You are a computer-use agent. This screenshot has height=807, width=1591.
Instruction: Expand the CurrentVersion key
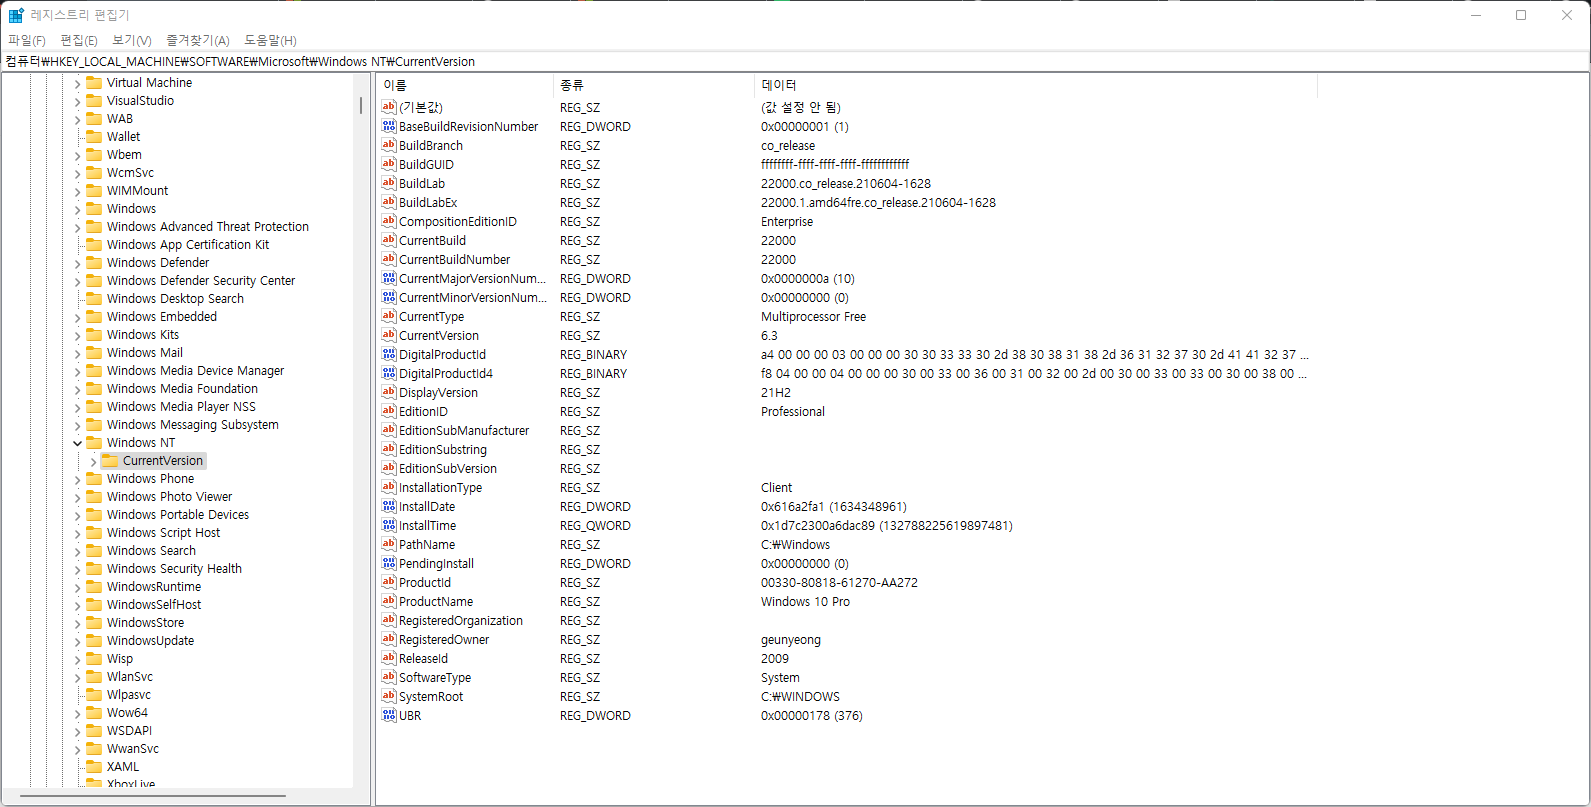[93, 461]
